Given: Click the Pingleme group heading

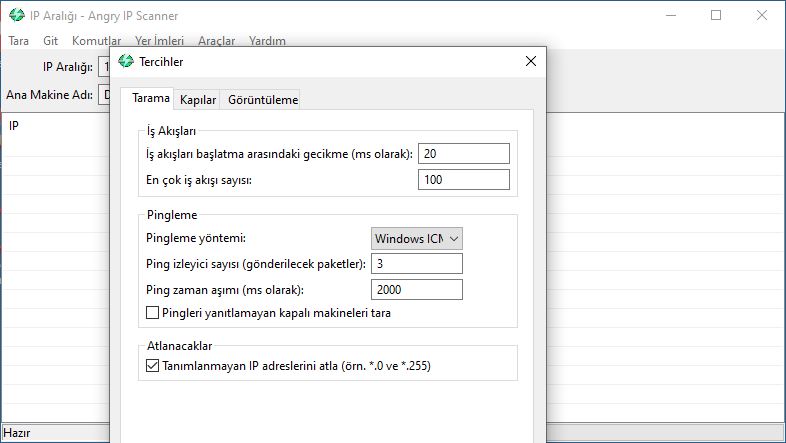Looking at the screenshot, I should [x=172, y=215].
